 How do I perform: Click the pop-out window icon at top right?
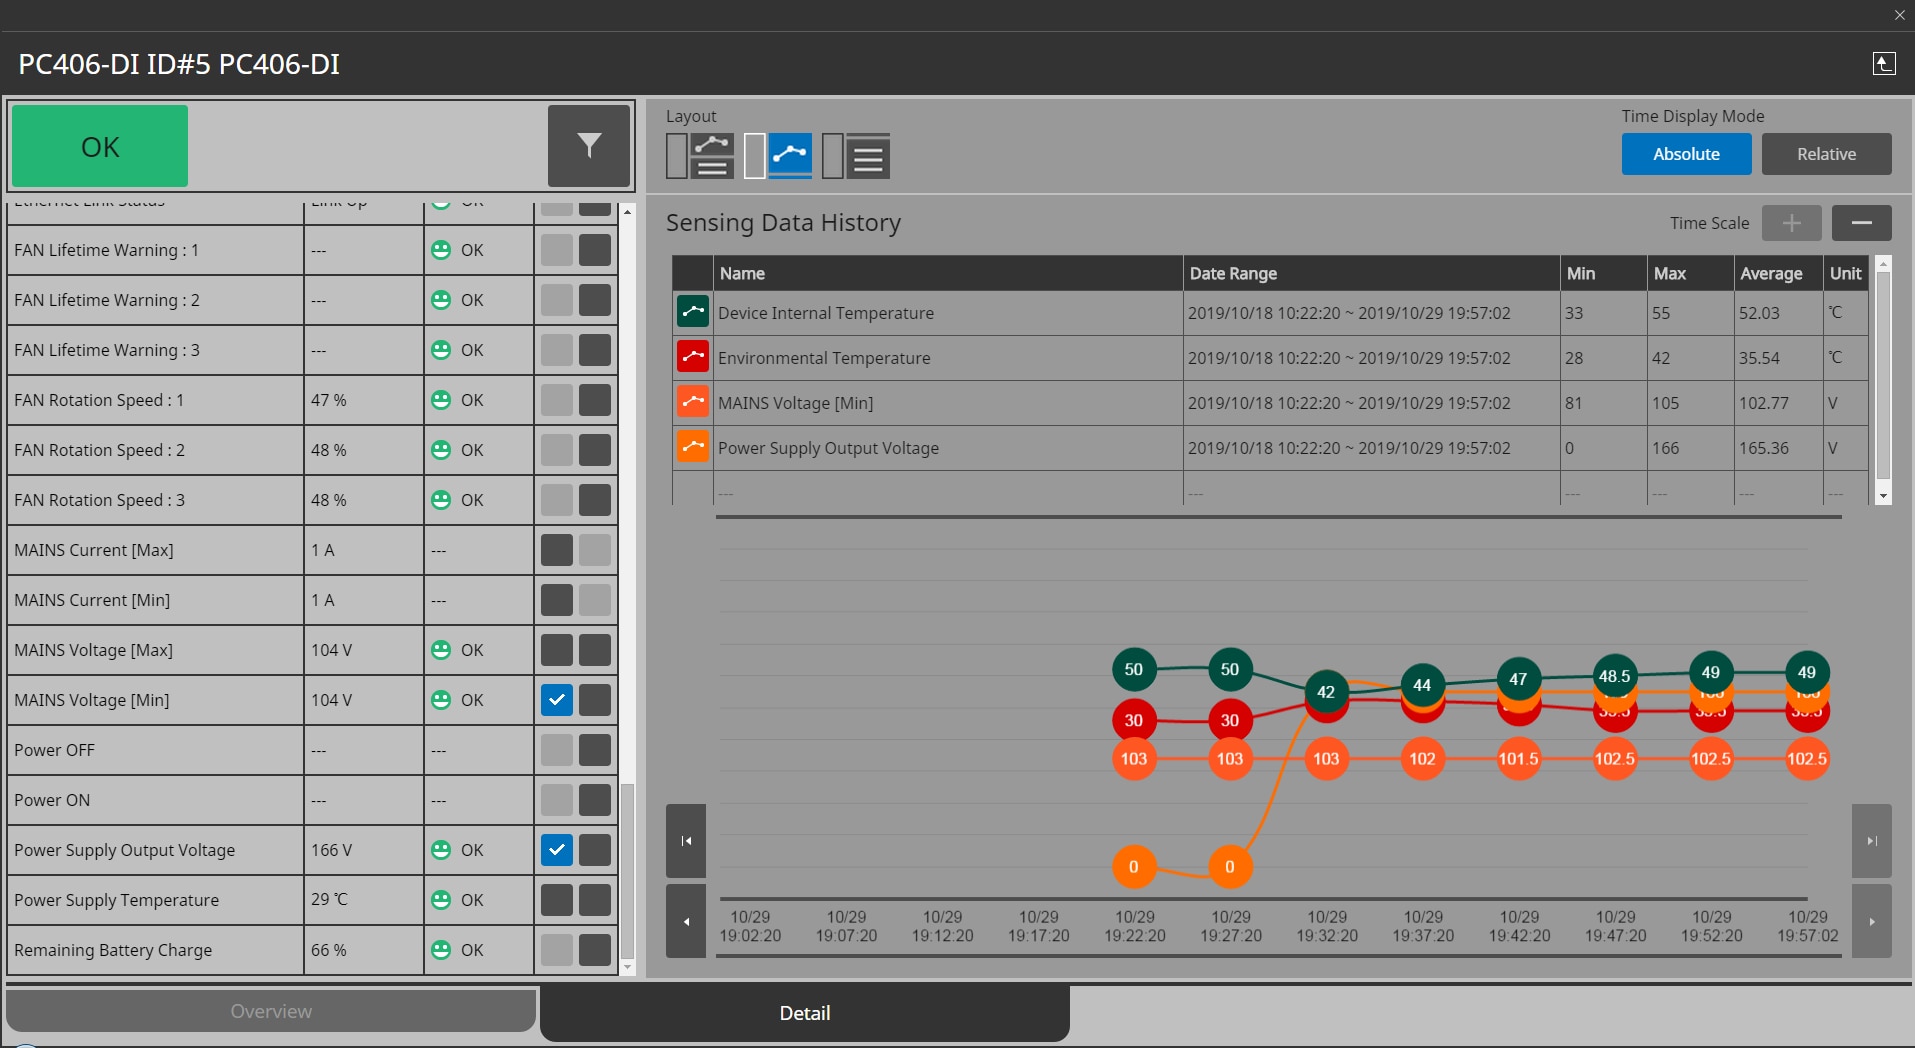click(1883, 64)
